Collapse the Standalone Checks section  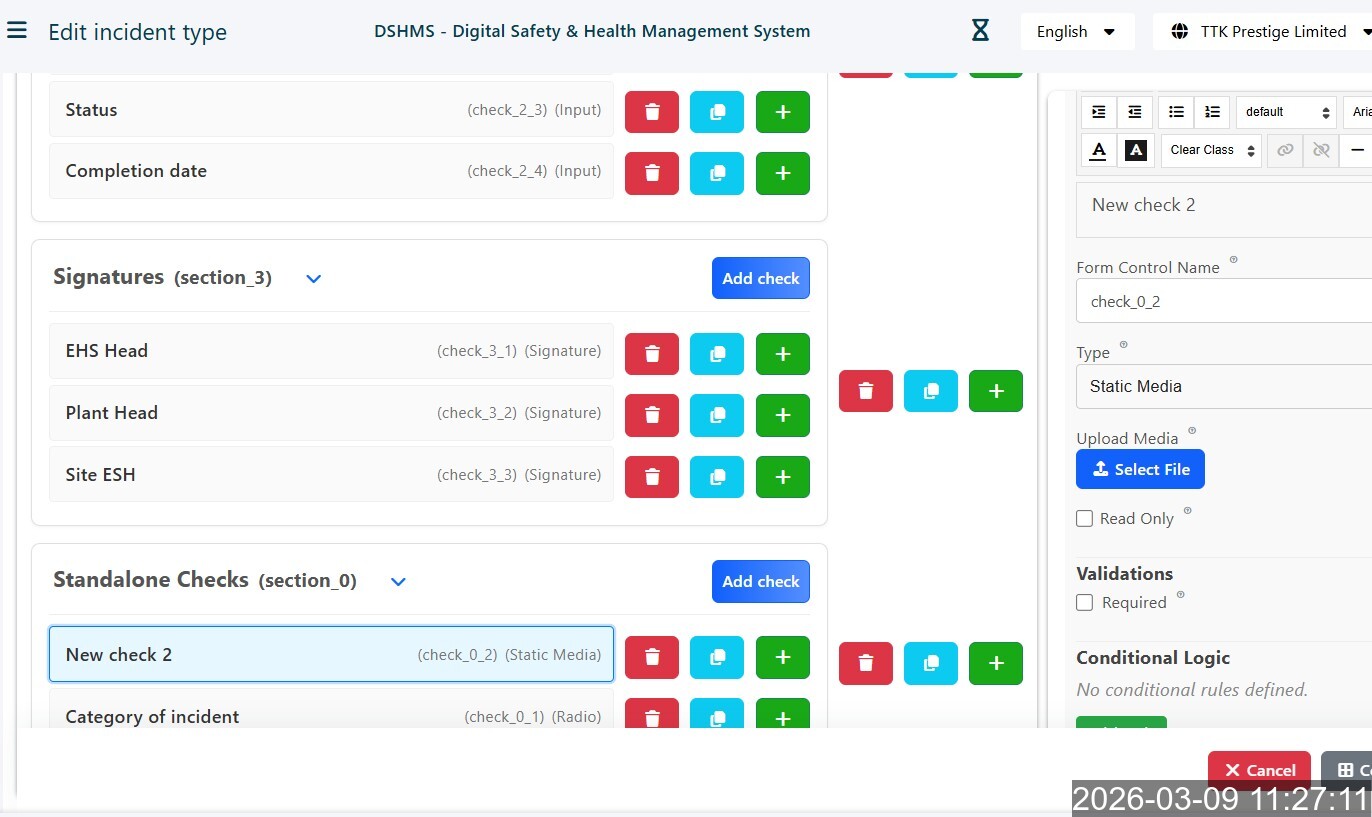(398, 582)
